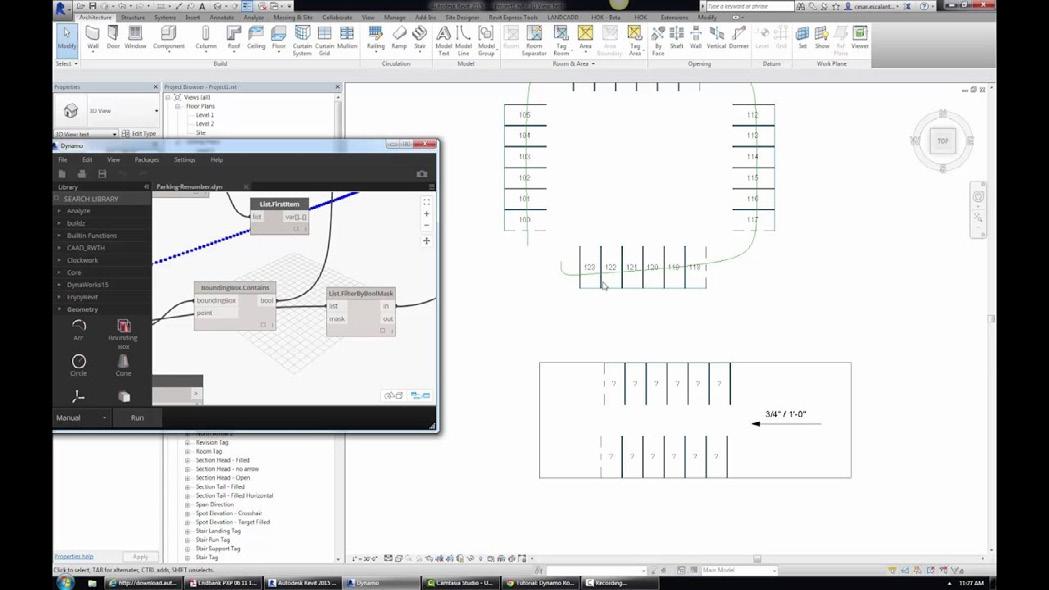Click the Revit keyword search field
The width and height of the screenshot is (1049, 590).
749,6
